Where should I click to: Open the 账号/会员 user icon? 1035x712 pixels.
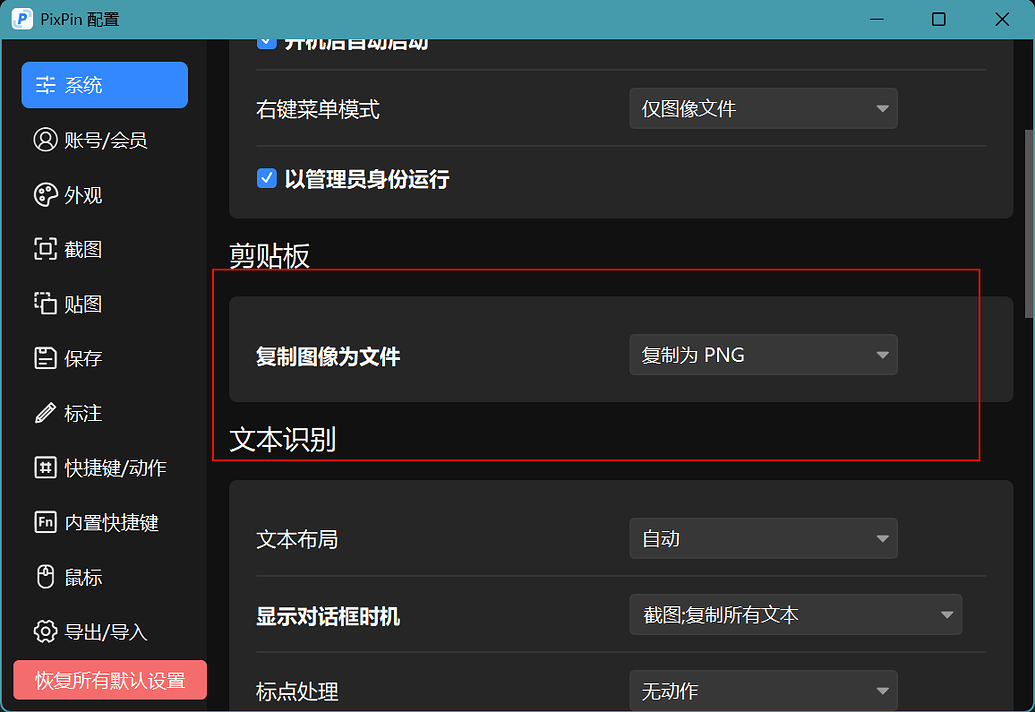click(46, 140)
